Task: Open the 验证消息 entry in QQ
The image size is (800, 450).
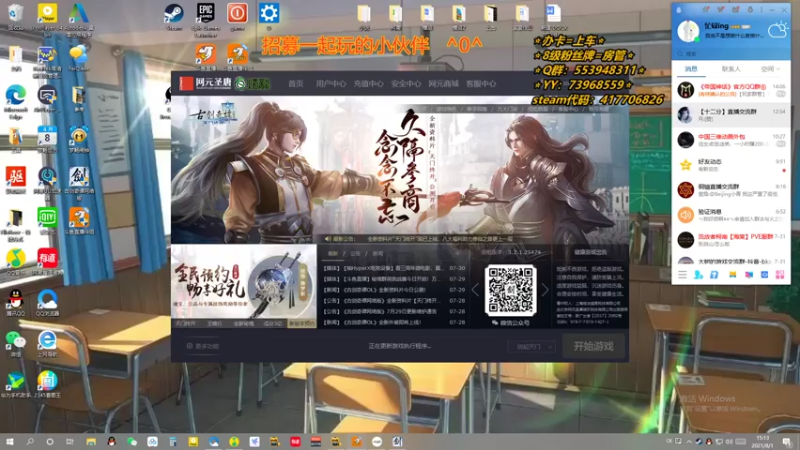Action: tap(731, 215)
